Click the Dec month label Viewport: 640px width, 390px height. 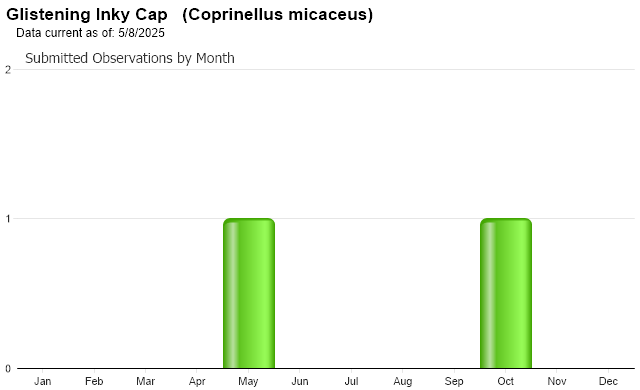[608, 381]
